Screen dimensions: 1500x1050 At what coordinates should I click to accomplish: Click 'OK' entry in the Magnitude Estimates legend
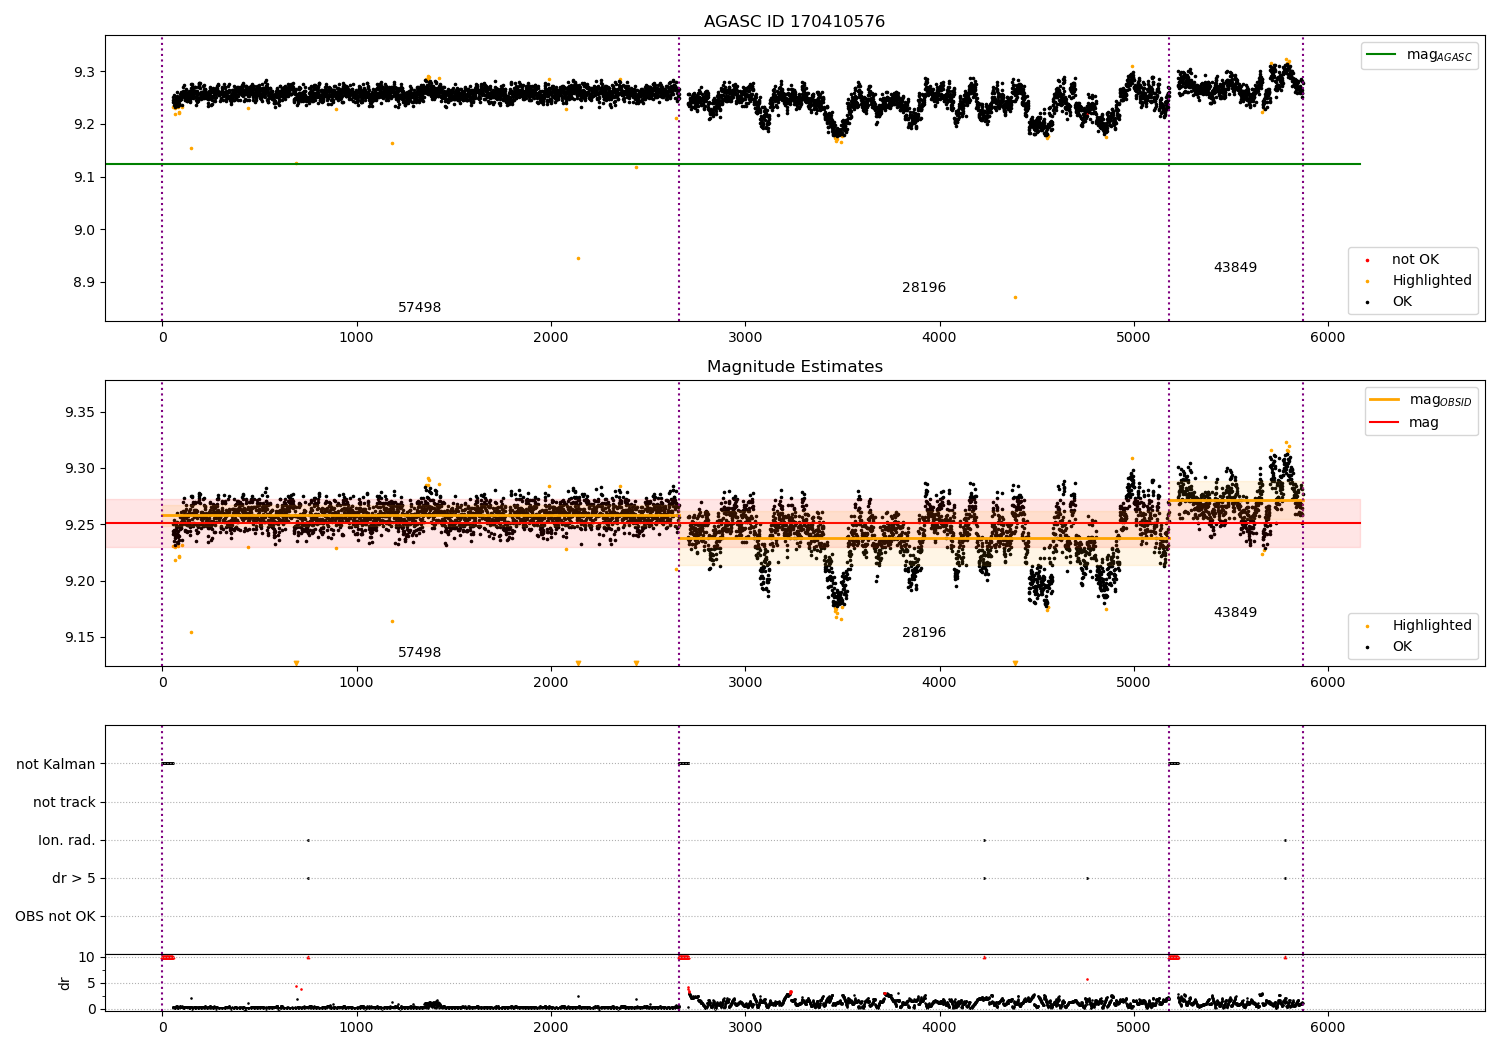1402,647
